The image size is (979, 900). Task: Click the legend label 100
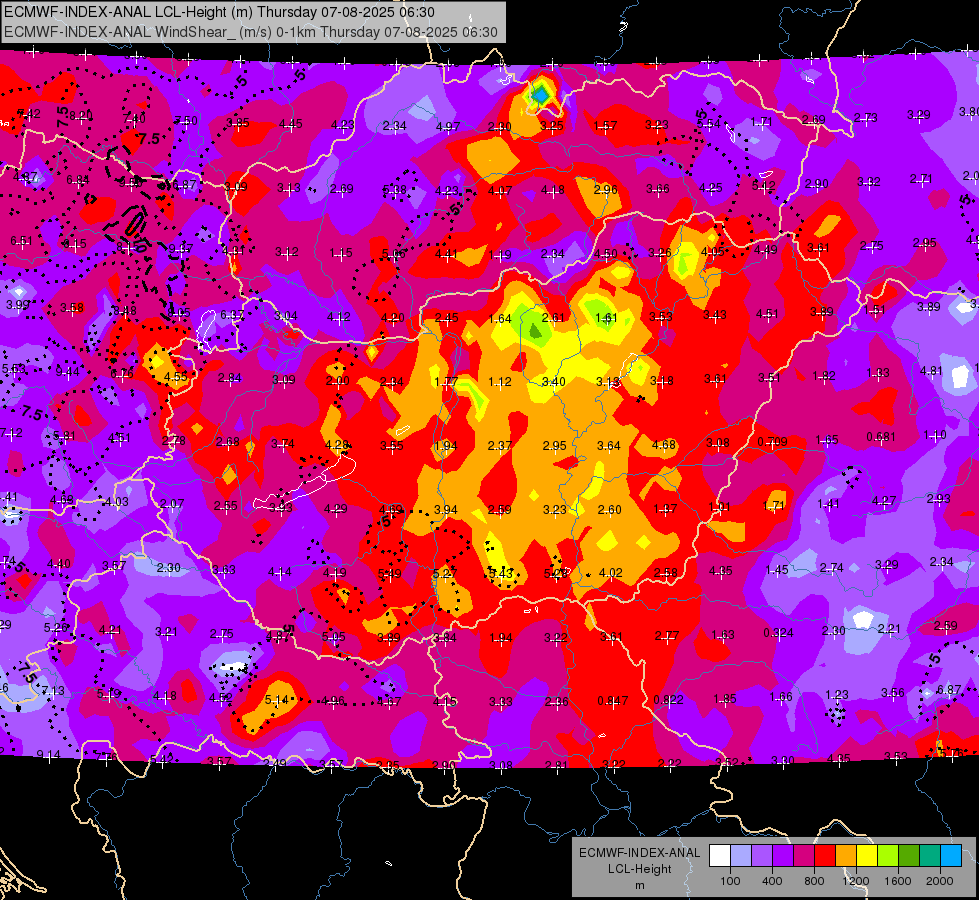point(730,881)
